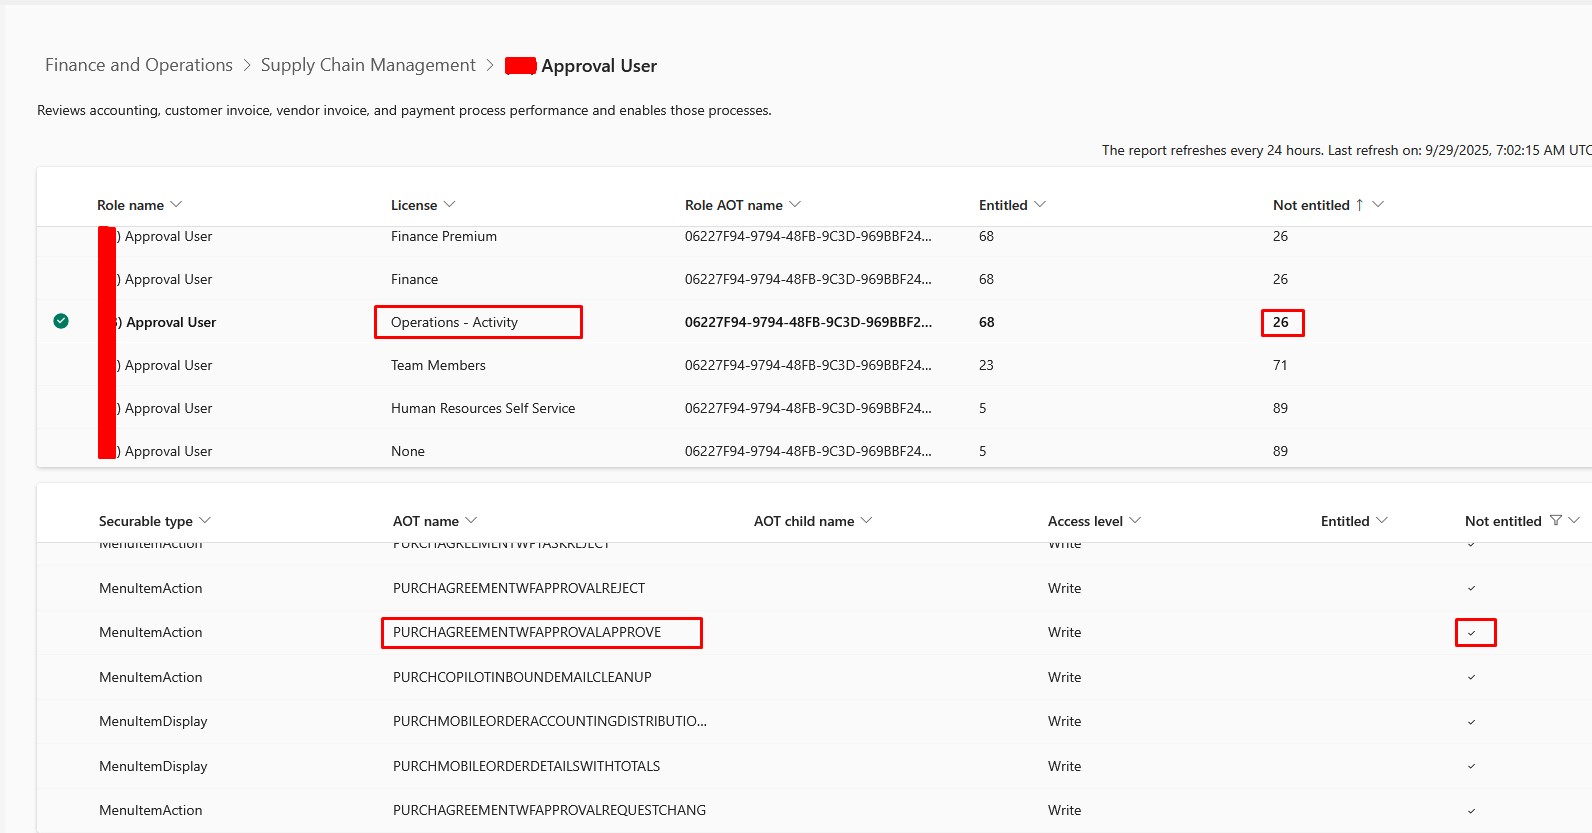Expand the Role AOT name column menu
1592x833 pixels.
795,205
